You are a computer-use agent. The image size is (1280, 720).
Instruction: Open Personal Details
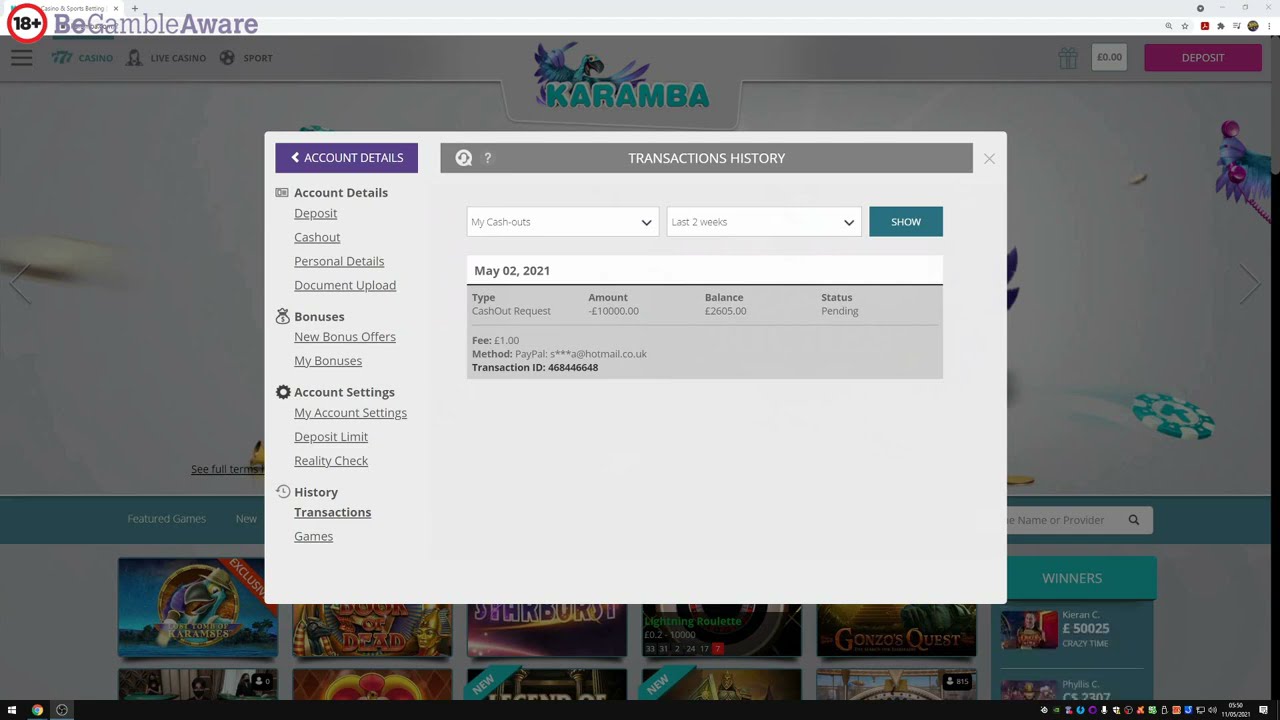pyautogui.click(x=339, y=261)
